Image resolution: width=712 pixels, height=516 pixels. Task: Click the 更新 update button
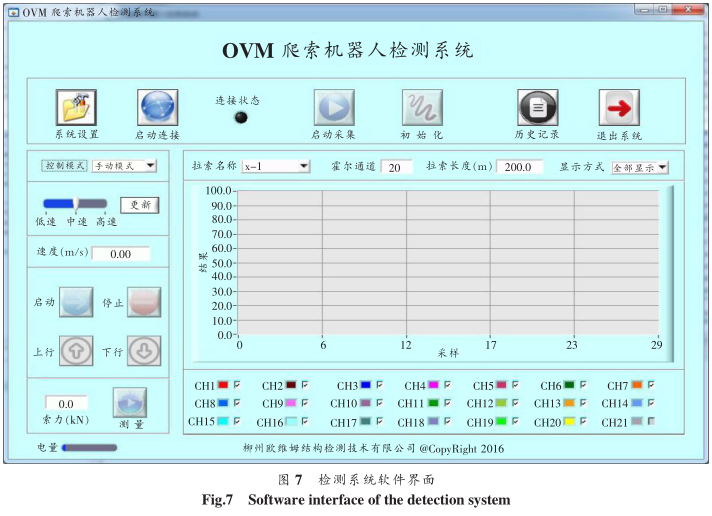[140, 204]
